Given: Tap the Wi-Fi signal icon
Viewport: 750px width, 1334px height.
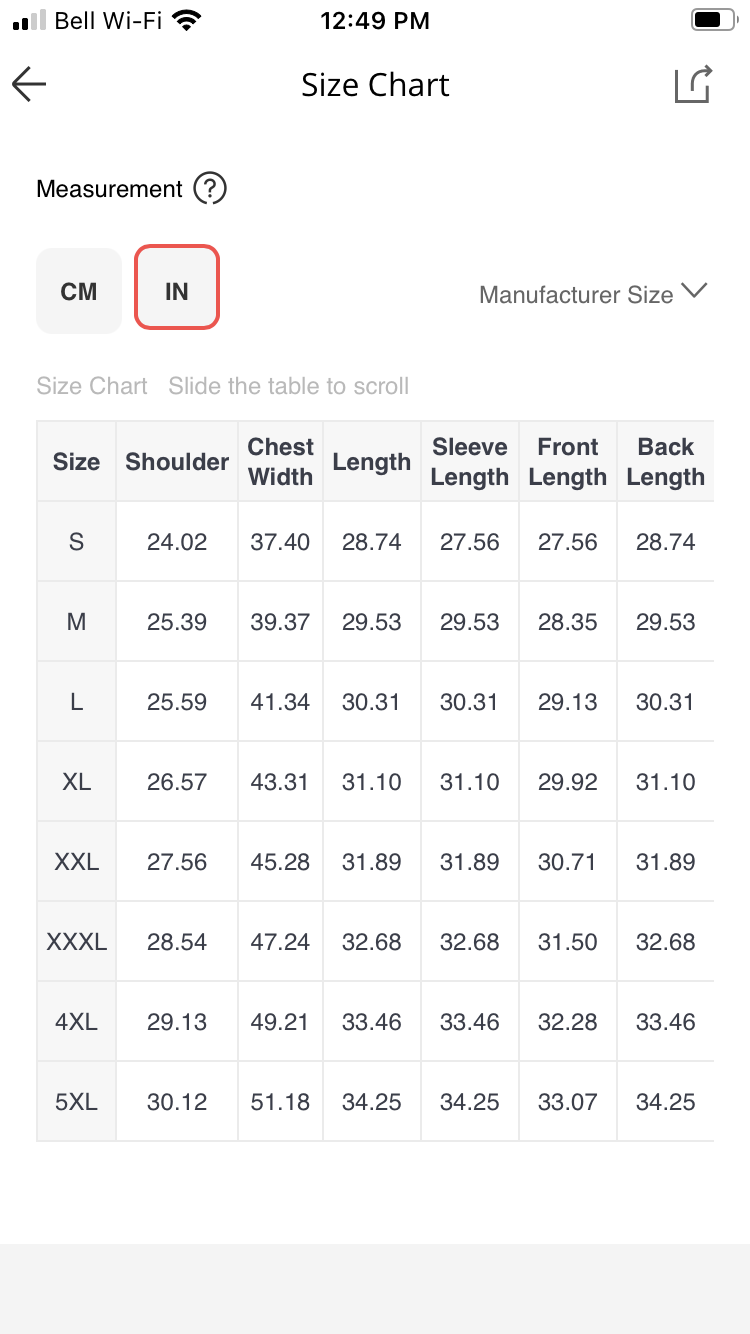Looking at the screenshot, I should [x=185, y=20].
